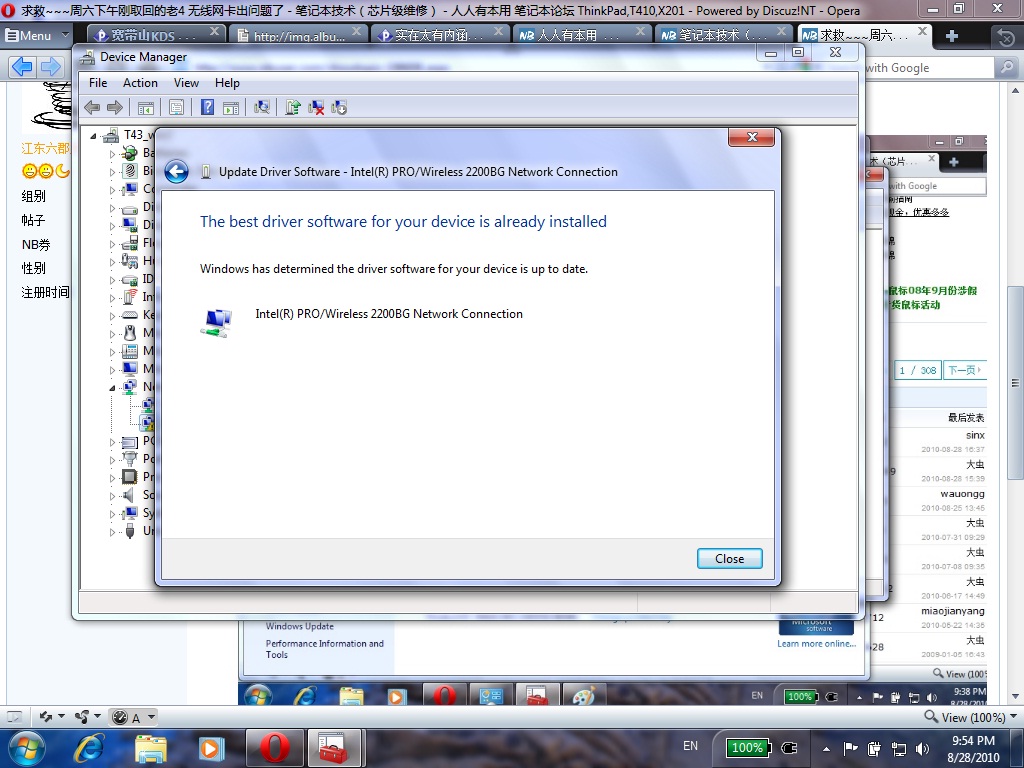Click Device Manager toolbar gray Back arrow
Image resolution: width=1024 pixels, height=768 pixels.
92,108
